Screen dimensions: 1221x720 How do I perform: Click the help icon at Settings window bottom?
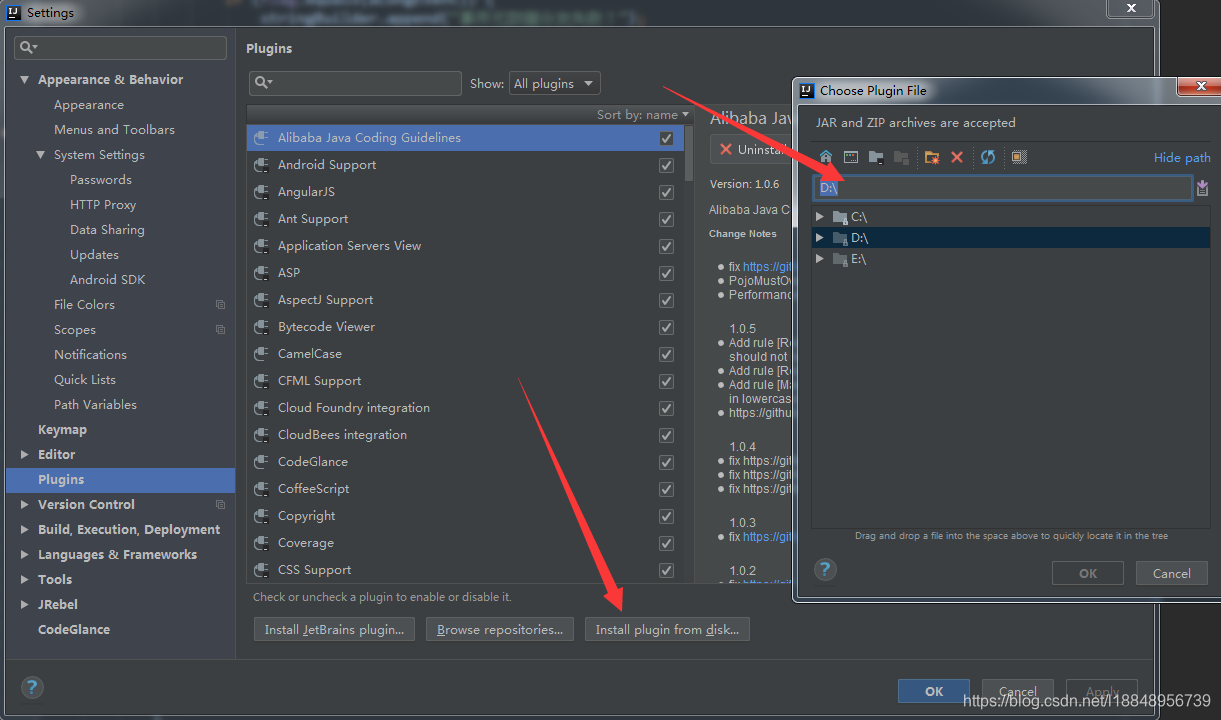(x=32, y=687)
